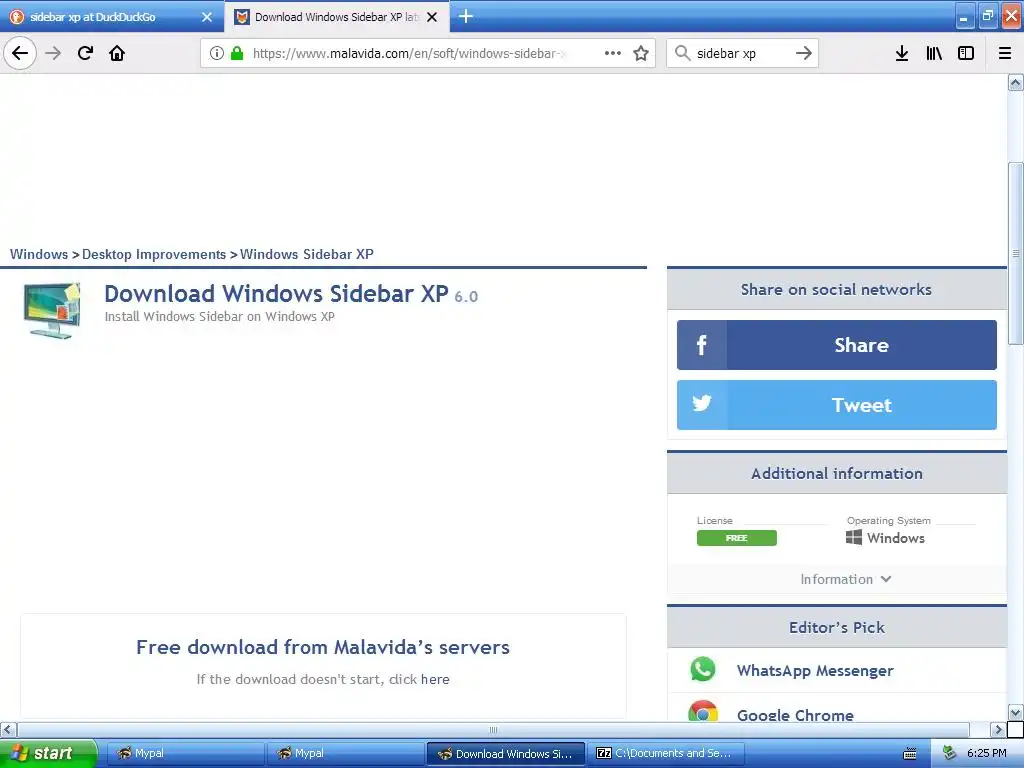1024x768 pixels.
Task: Click the Windows operating system logo
Action: click(854, 537)
